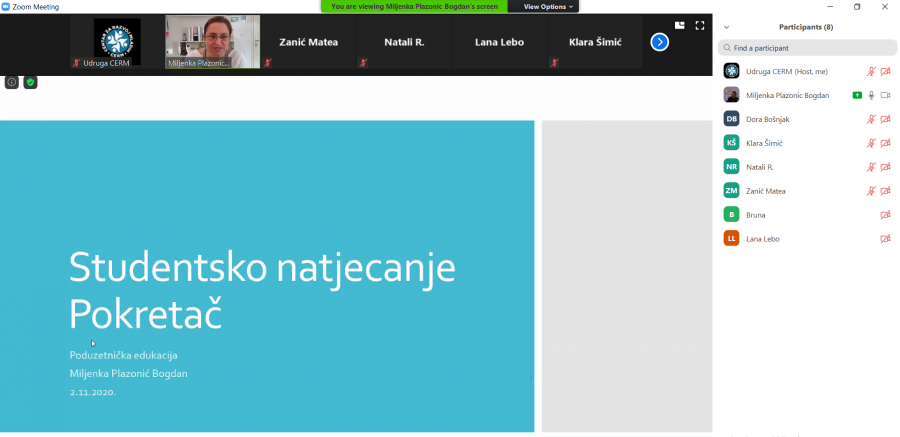This screenshot has height=437, width=900.
Task: Toggle Klara Šimić's muted microphone icon
Action: [x=871, y=143]
